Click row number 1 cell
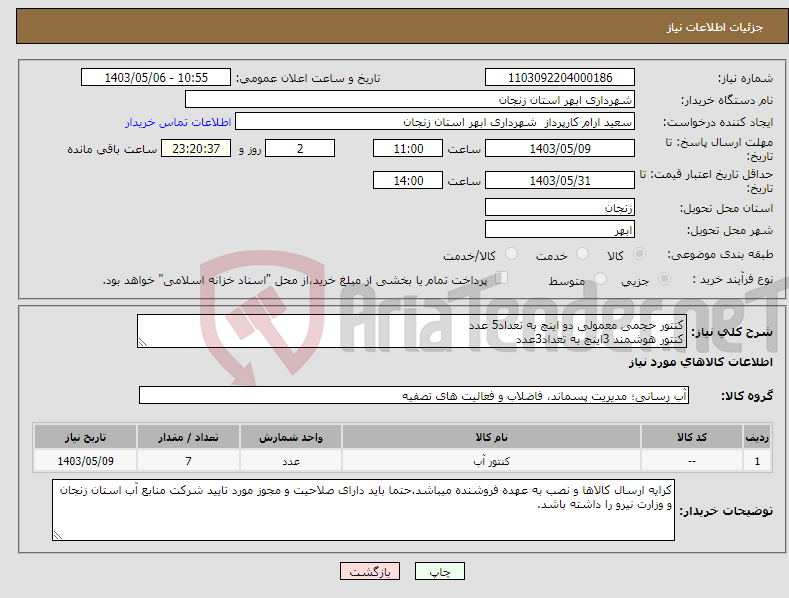Viewport: 789px width, 598px height. 757,461
